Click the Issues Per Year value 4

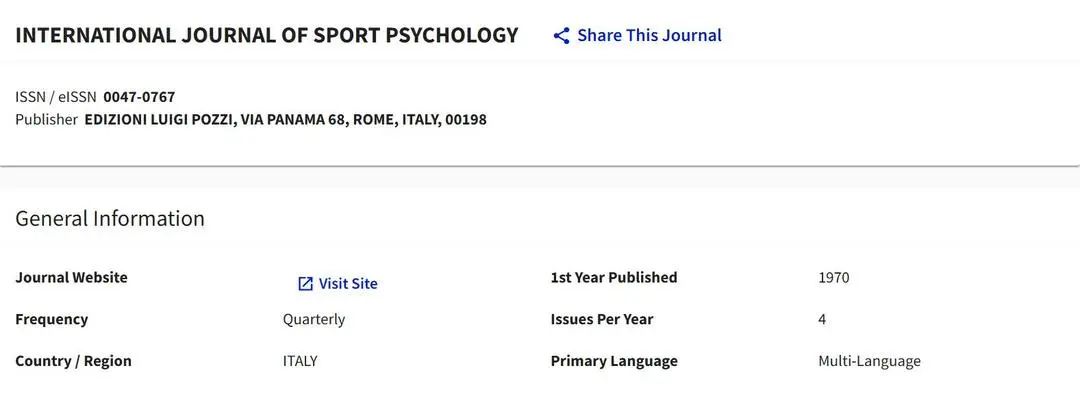(822, 320)
